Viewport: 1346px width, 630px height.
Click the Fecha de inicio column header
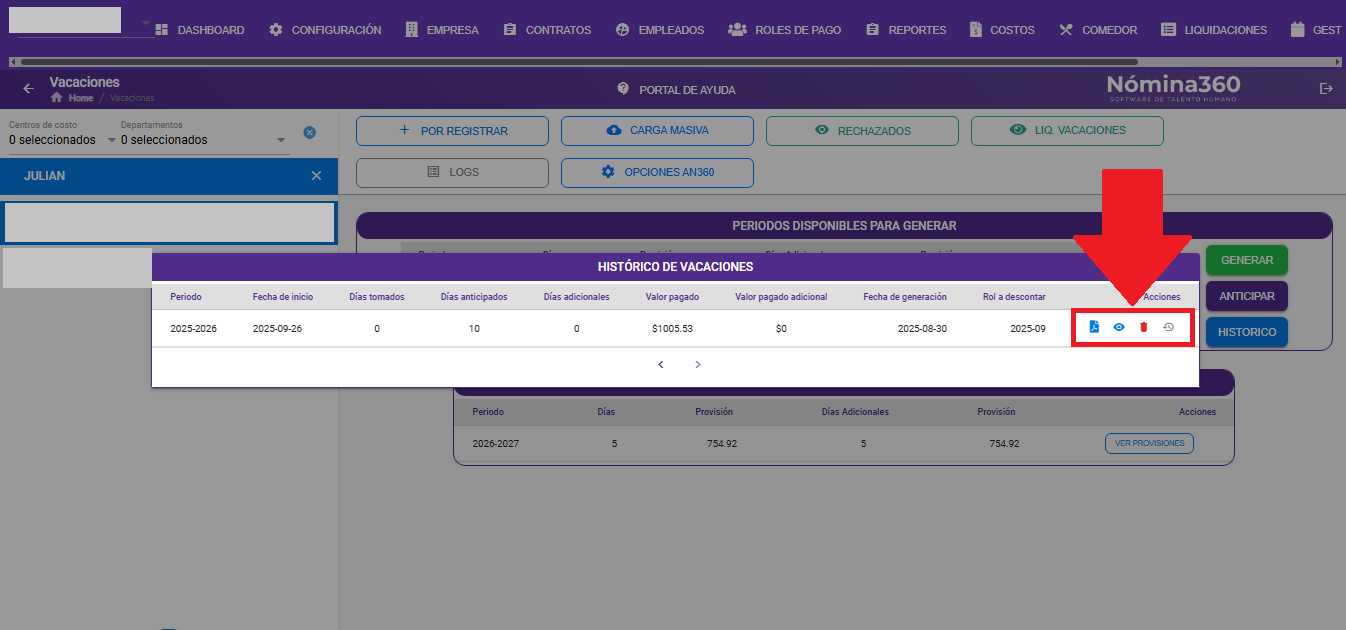pyautogui.click(x=283, y=297)
